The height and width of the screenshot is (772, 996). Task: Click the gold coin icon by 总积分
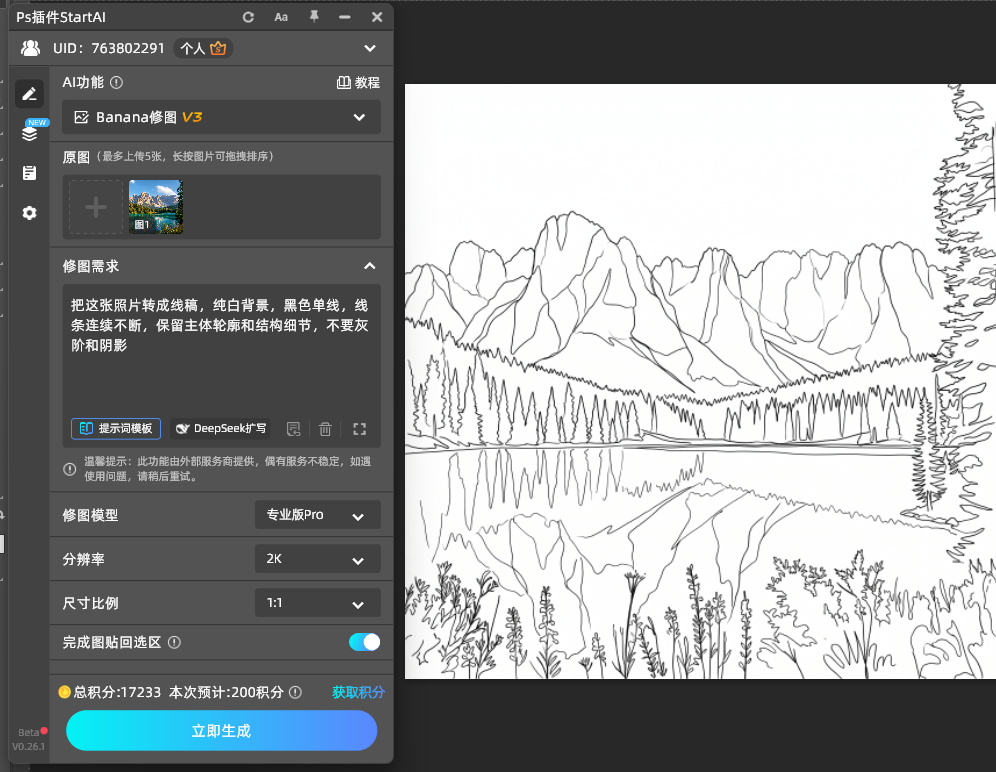(x=64, y=692)
